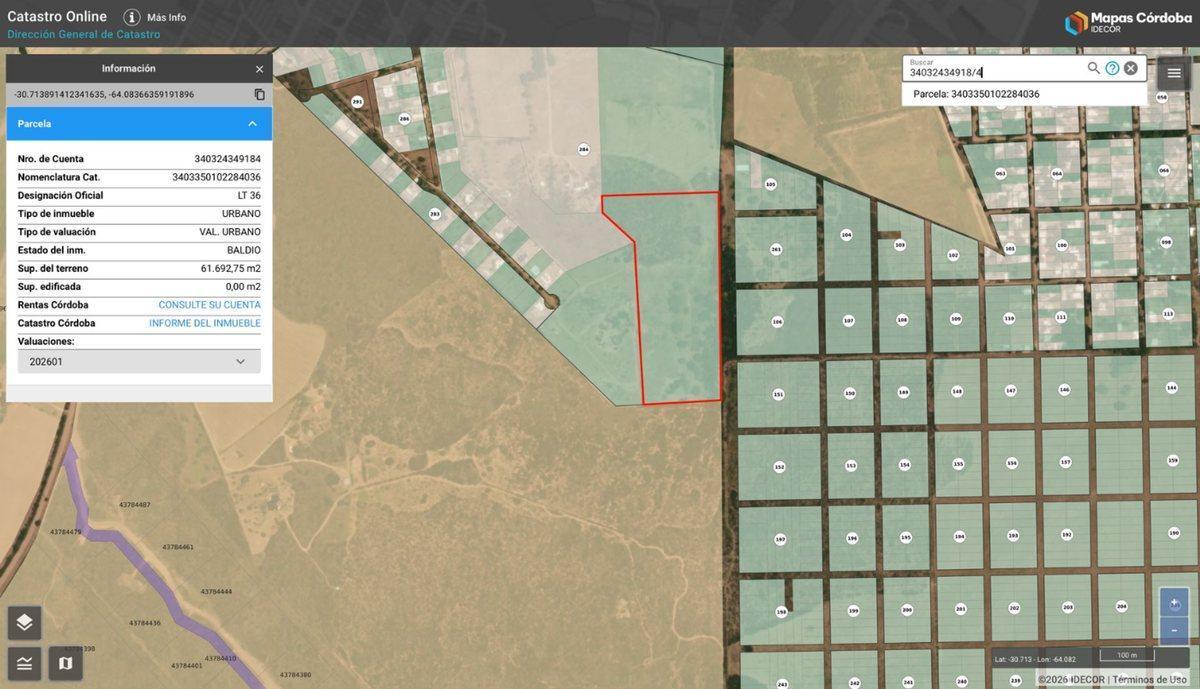Follow the CONSULTE SU CUENTA link
This screenshot has width=1200, height=689.
click(x=210, y=305)
